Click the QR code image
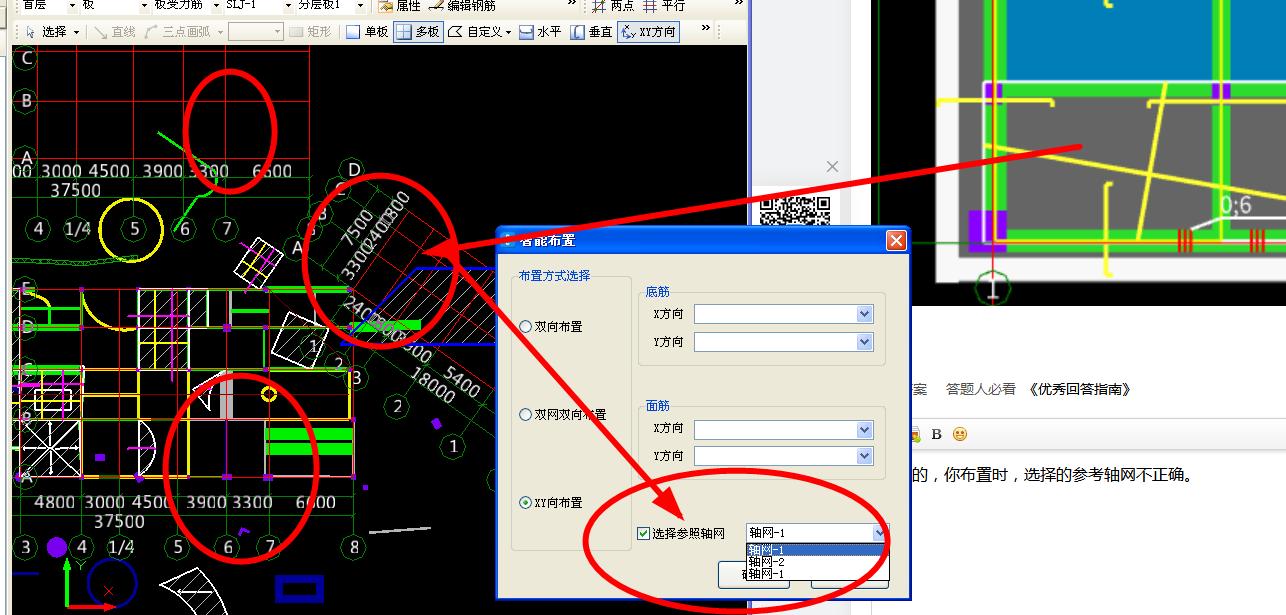1286x615 pixels. (x=795, y=210)
